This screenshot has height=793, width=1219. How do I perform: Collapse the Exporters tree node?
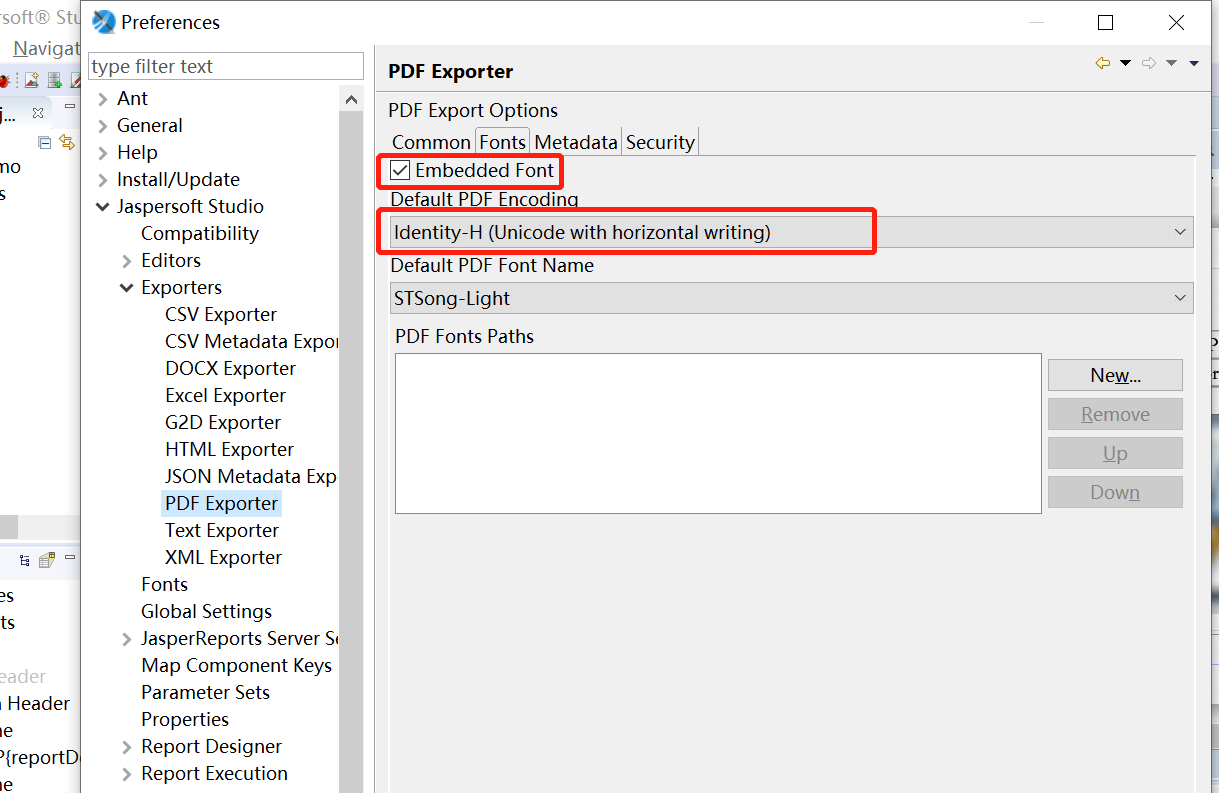tap(127, 288)
